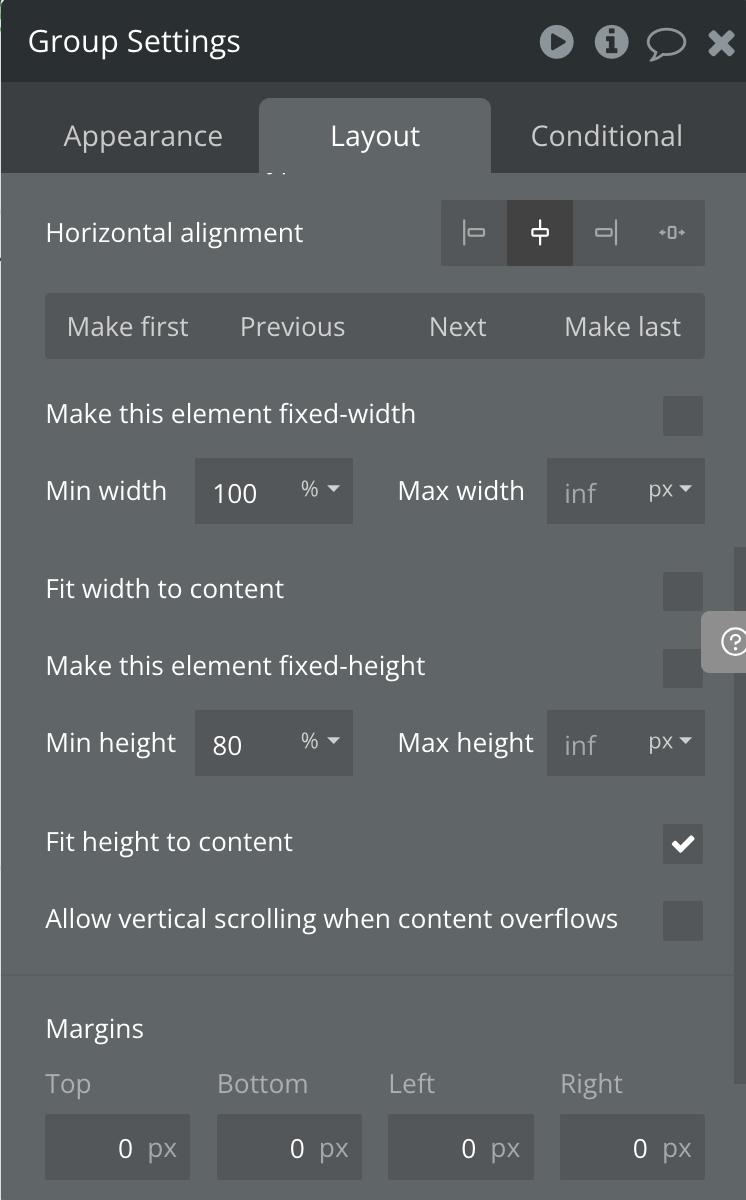Image resolution: width=746 pixels, height=1200 pixels.
Task: Select stretch horizontal alignment icon
Action: tap(672, 233)
